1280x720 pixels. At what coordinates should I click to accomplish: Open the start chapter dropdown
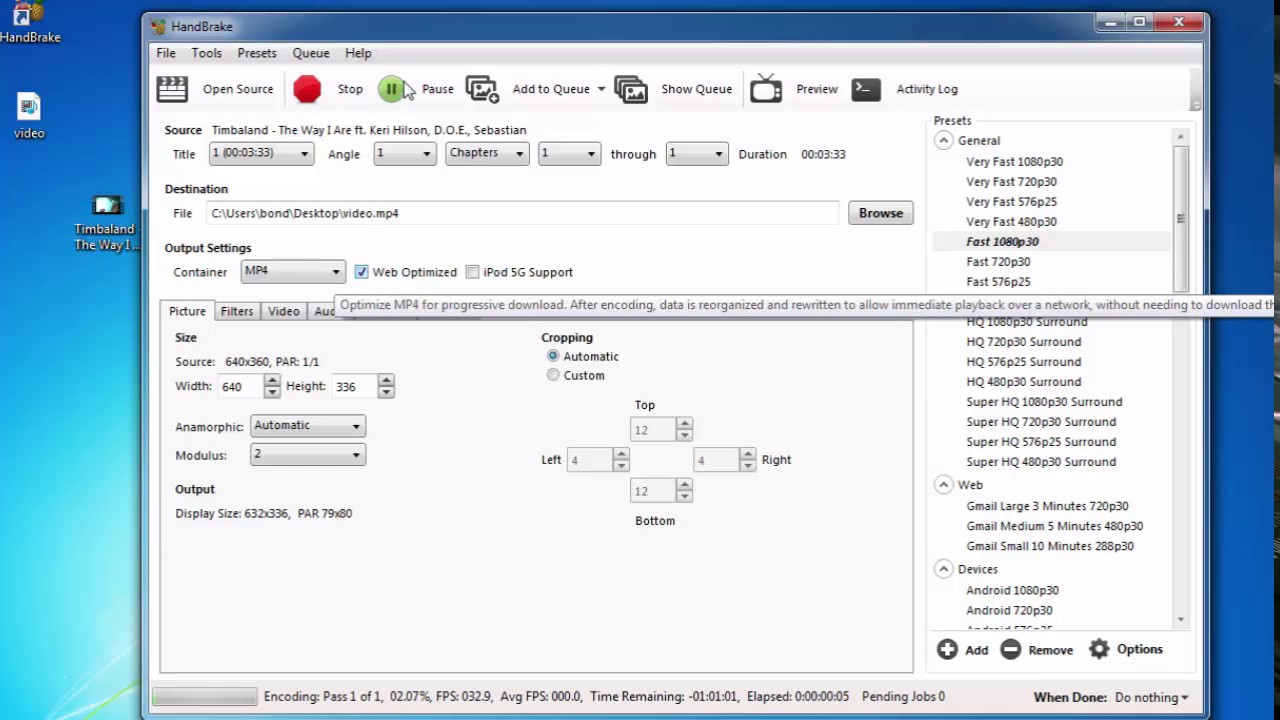[x=568, y=153]
